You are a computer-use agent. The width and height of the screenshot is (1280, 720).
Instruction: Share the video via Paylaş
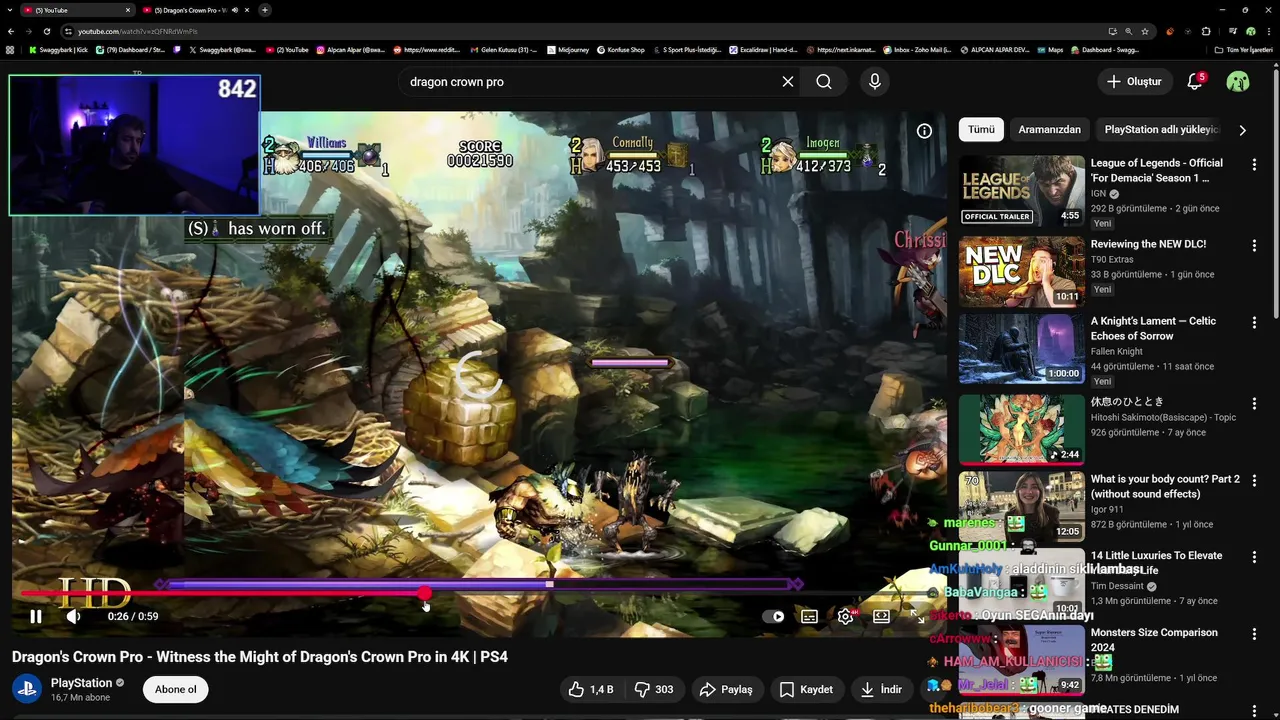click(726, 689)
